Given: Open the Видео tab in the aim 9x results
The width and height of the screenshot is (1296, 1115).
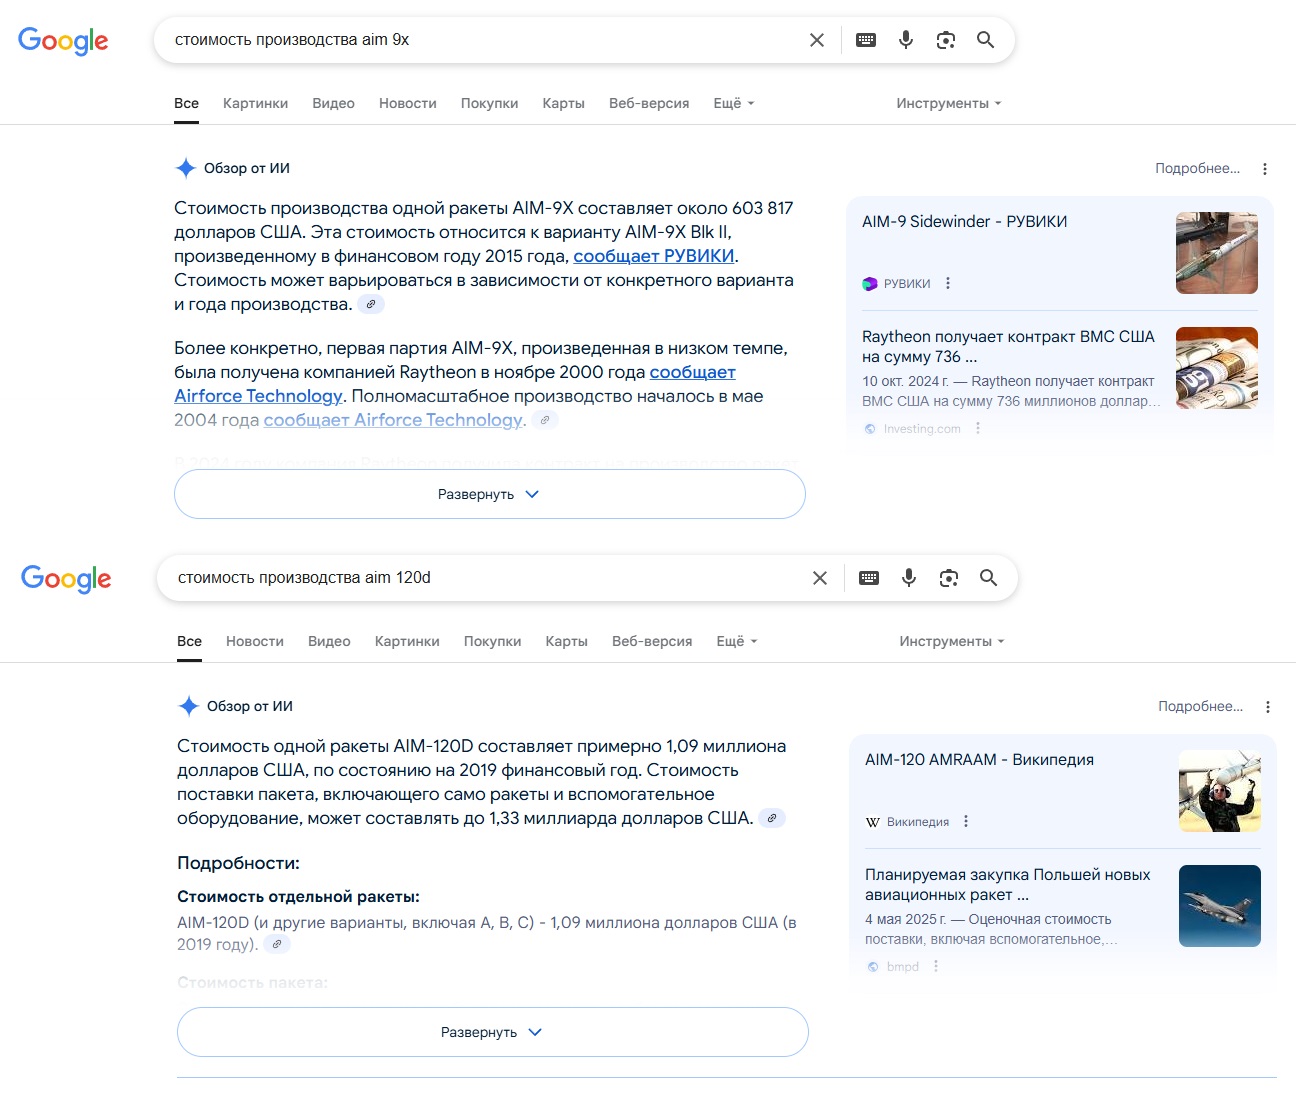Looking at the screenshot, I should [x=333, y=103].
